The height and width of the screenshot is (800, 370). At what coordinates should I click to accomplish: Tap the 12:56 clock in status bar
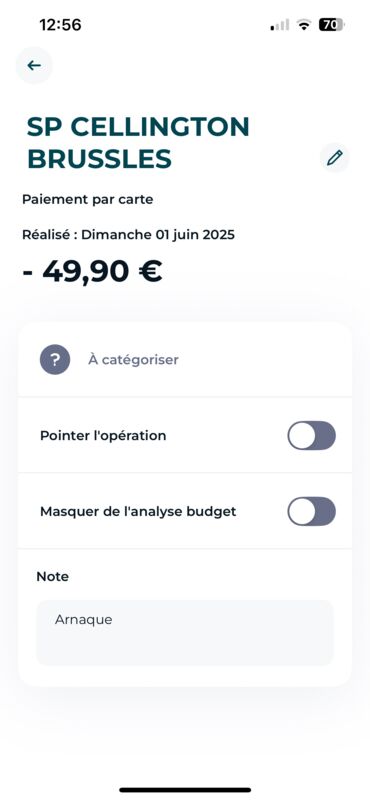60,24
